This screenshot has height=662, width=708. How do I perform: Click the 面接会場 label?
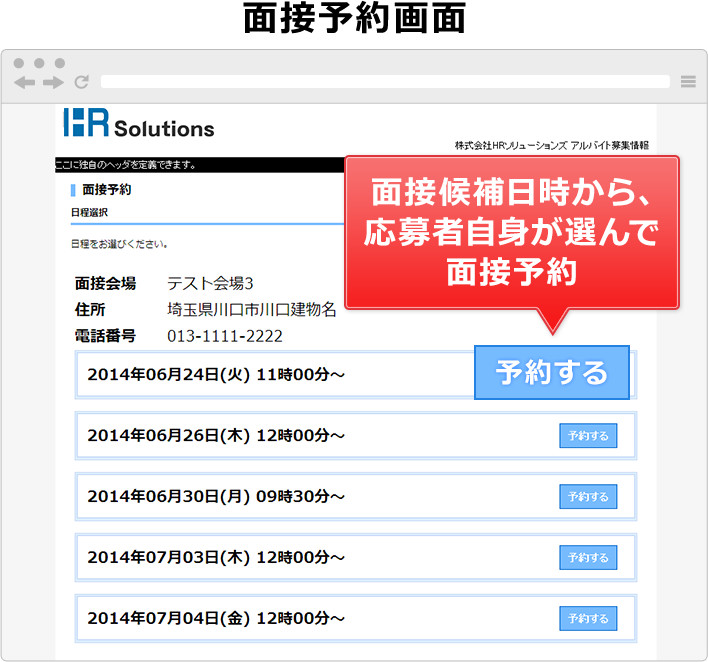click(105, 284)
